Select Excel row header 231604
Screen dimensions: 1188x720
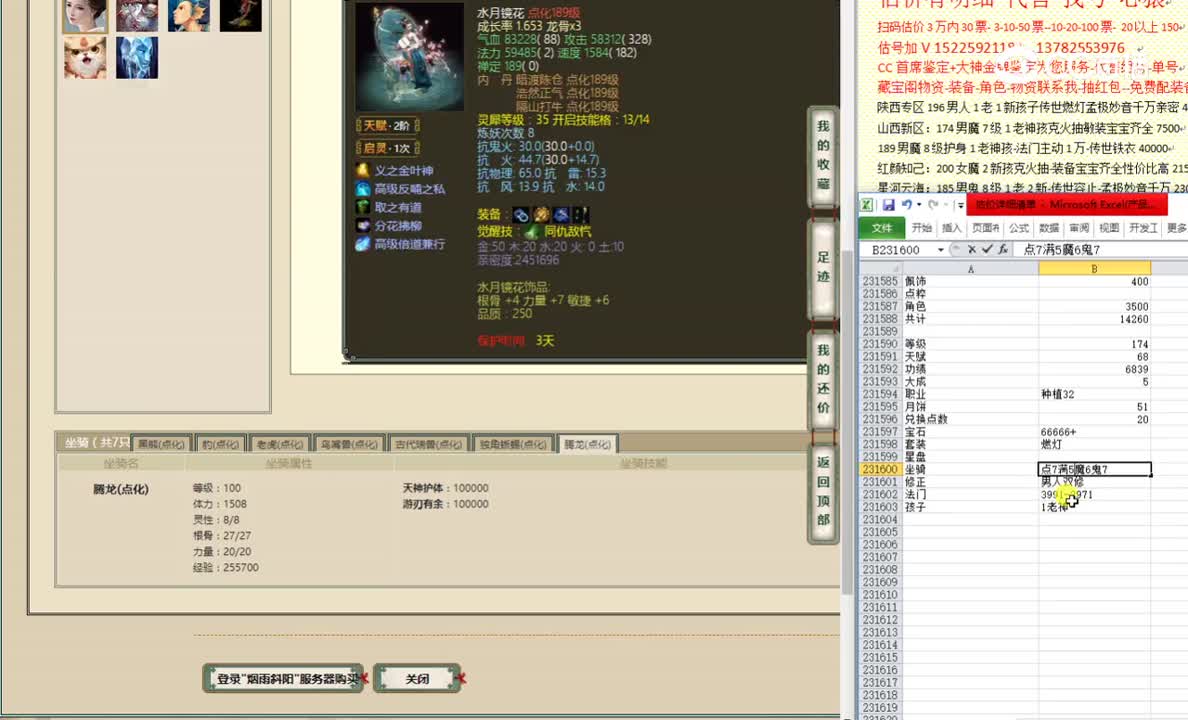[880, 519]
